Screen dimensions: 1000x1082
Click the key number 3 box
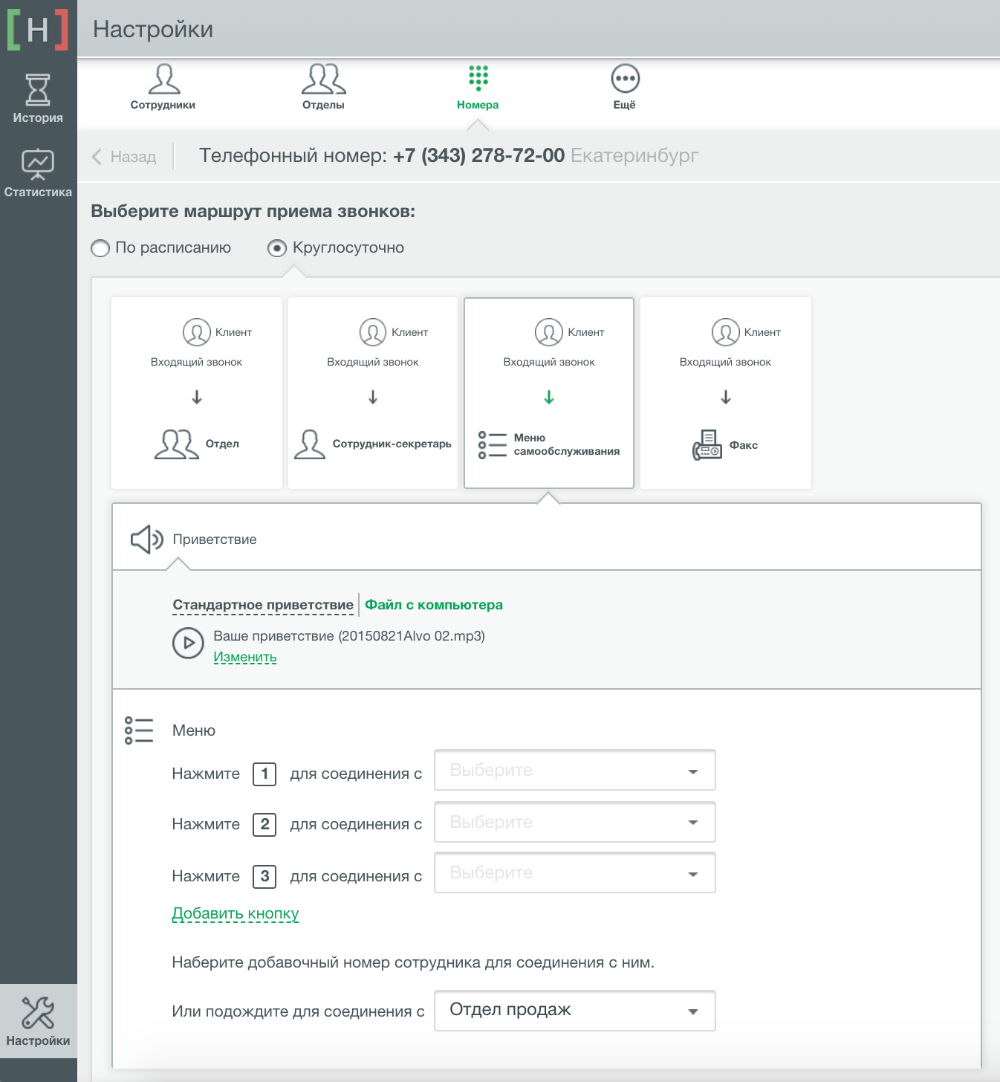[264, 876]
